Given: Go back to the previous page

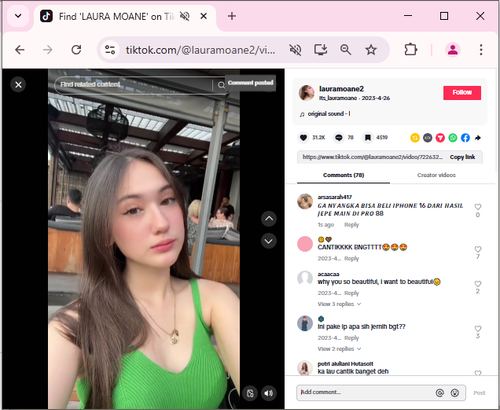Looking at the screenshot, I should tap(20, 50).
